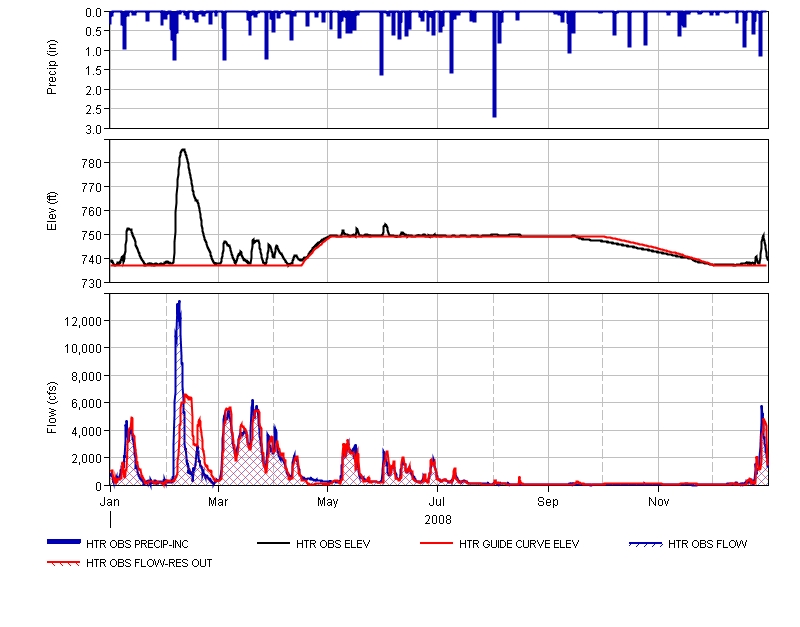Click the Flow (cfs) axis title

tap(52, 408)
